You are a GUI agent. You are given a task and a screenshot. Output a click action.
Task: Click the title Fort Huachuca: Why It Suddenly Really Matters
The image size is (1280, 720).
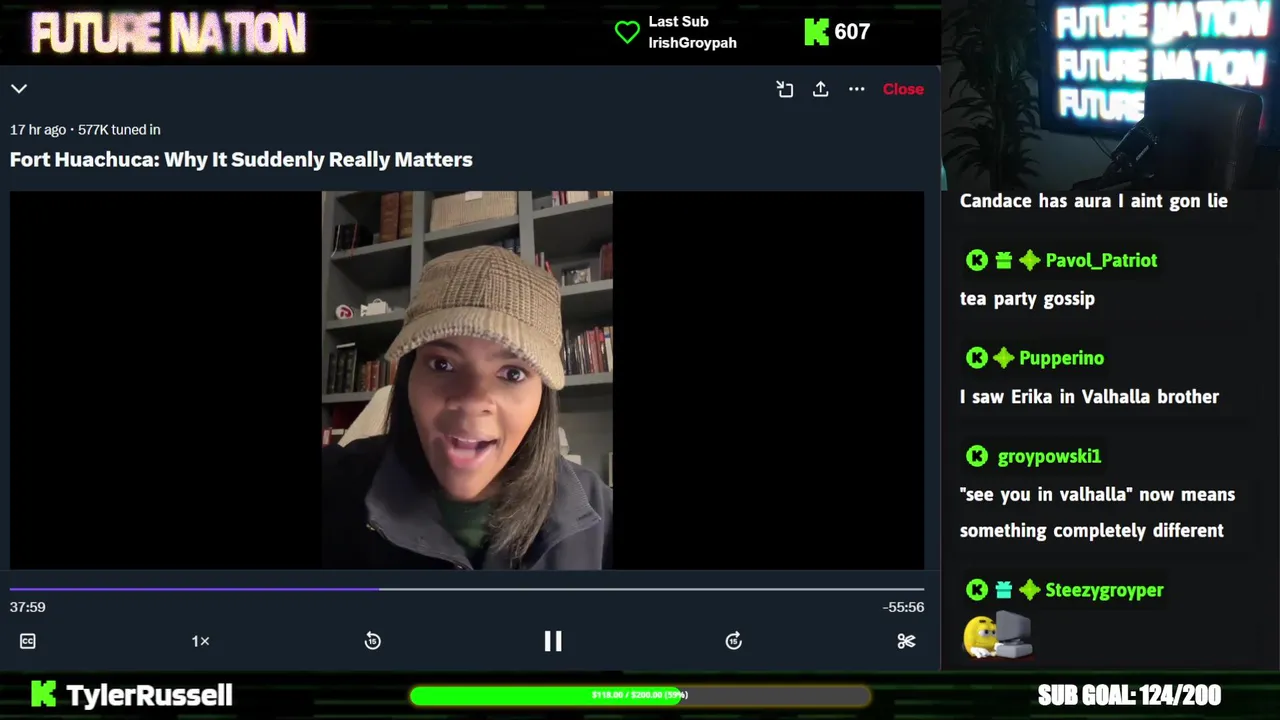[x=241, y=159]
